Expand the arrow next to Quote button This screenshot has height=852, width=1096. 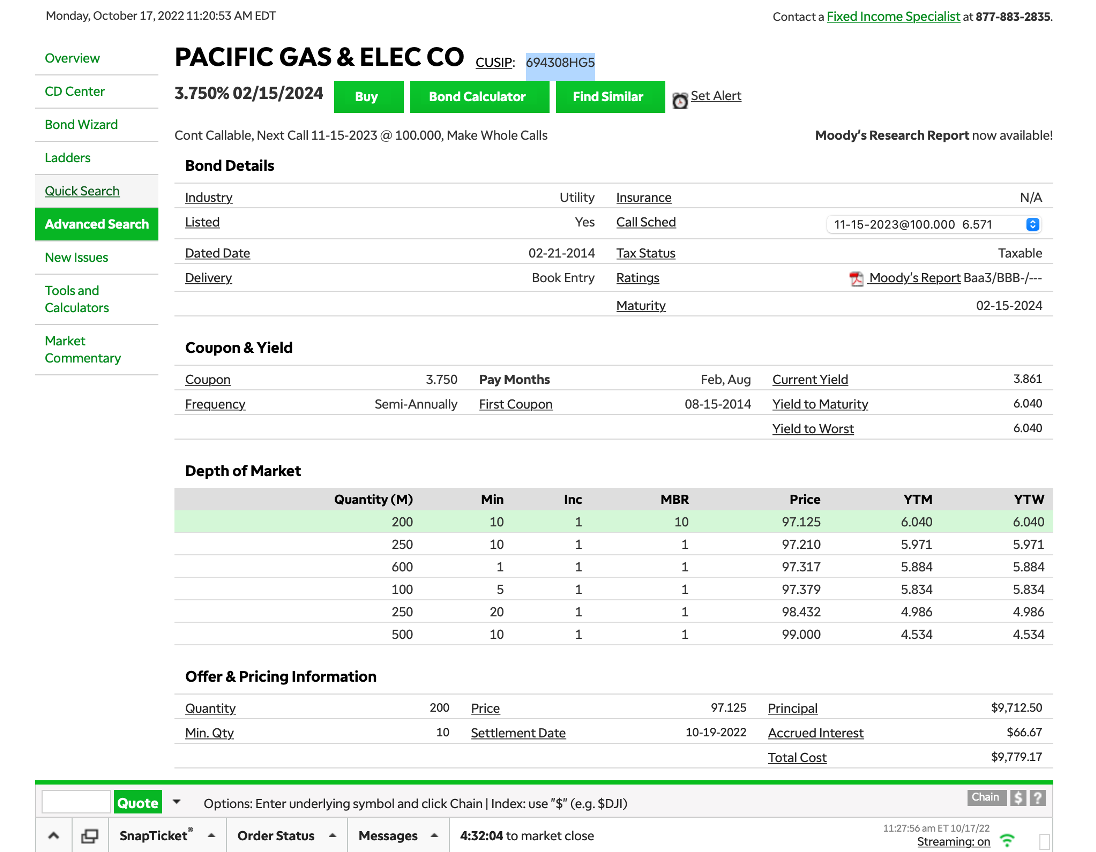click(177, 802)
